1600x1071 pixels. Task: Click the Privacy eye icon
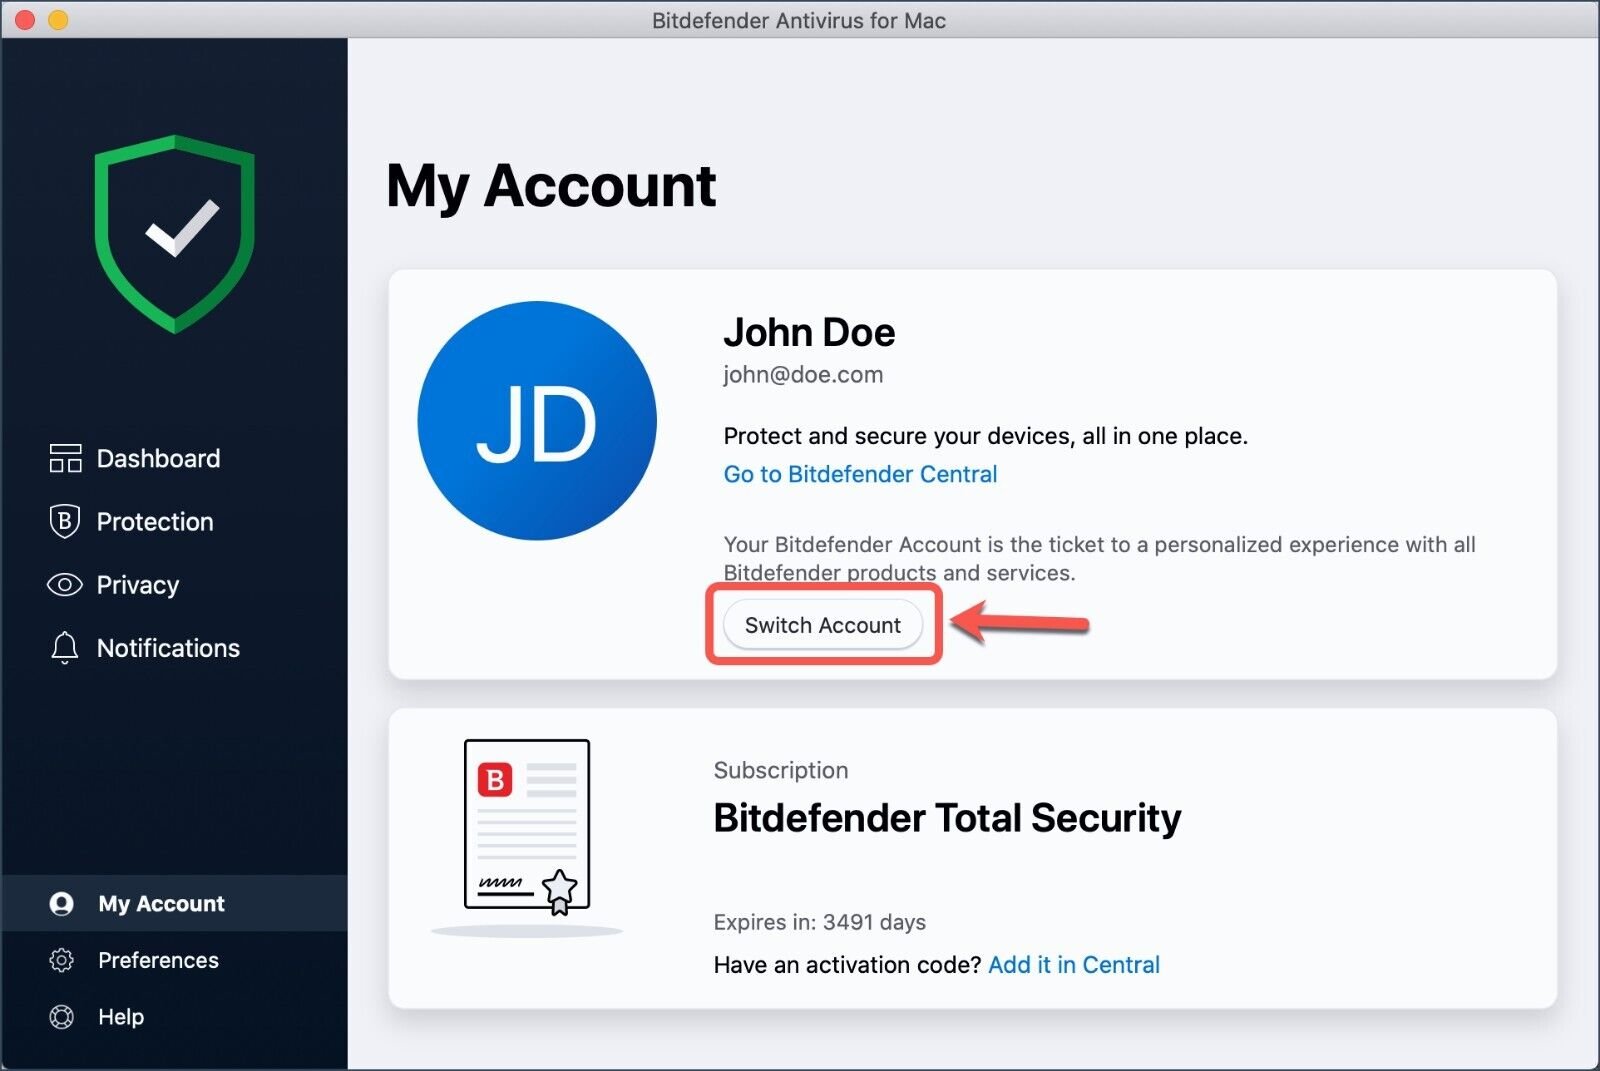click(64, 585)
